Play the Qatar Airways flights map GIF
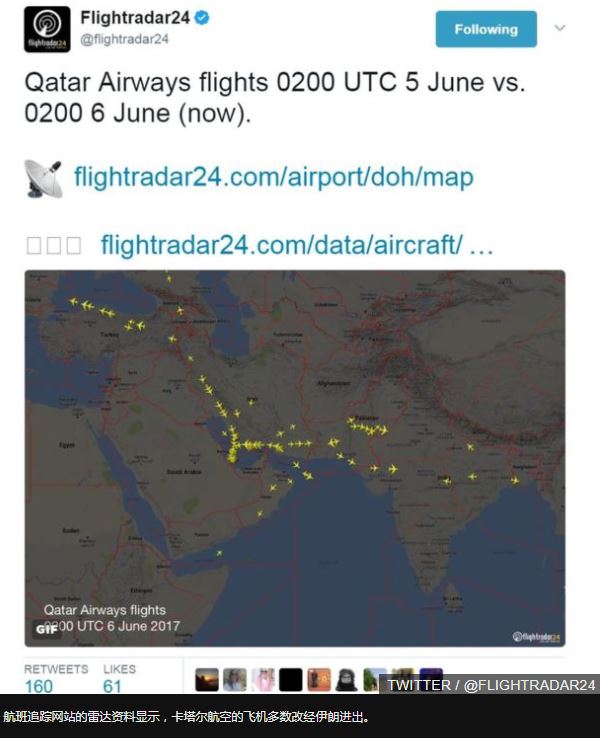Viewport: 600px width, 738px height. [x=295, y=458]
